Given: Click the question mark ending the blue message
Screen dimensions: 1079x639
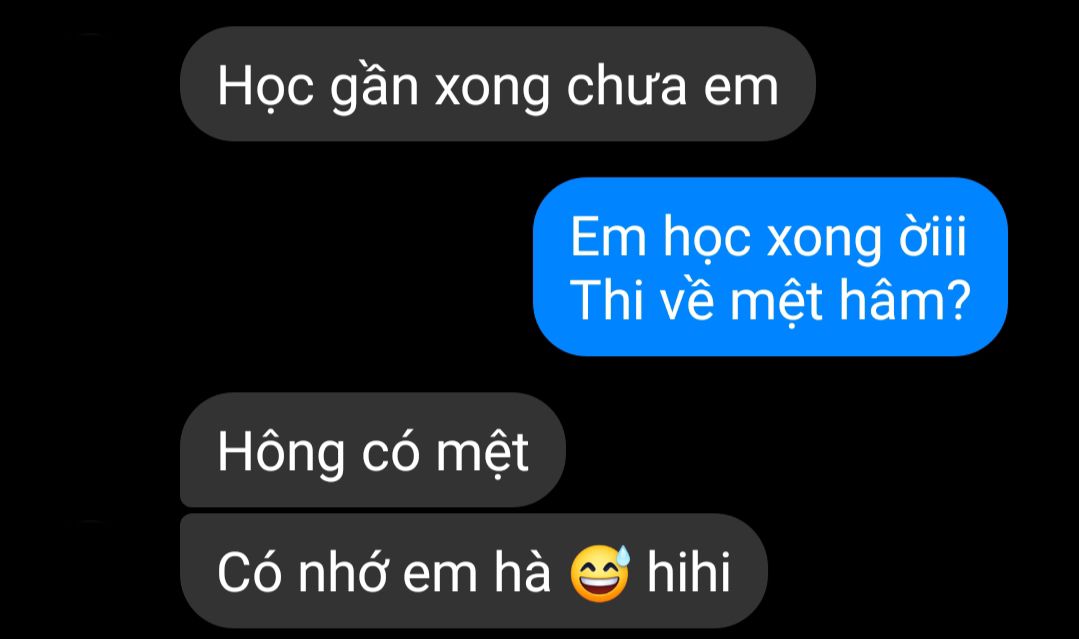Looking at the screenshot, I should pyautogui.click(x=957, y=300).
